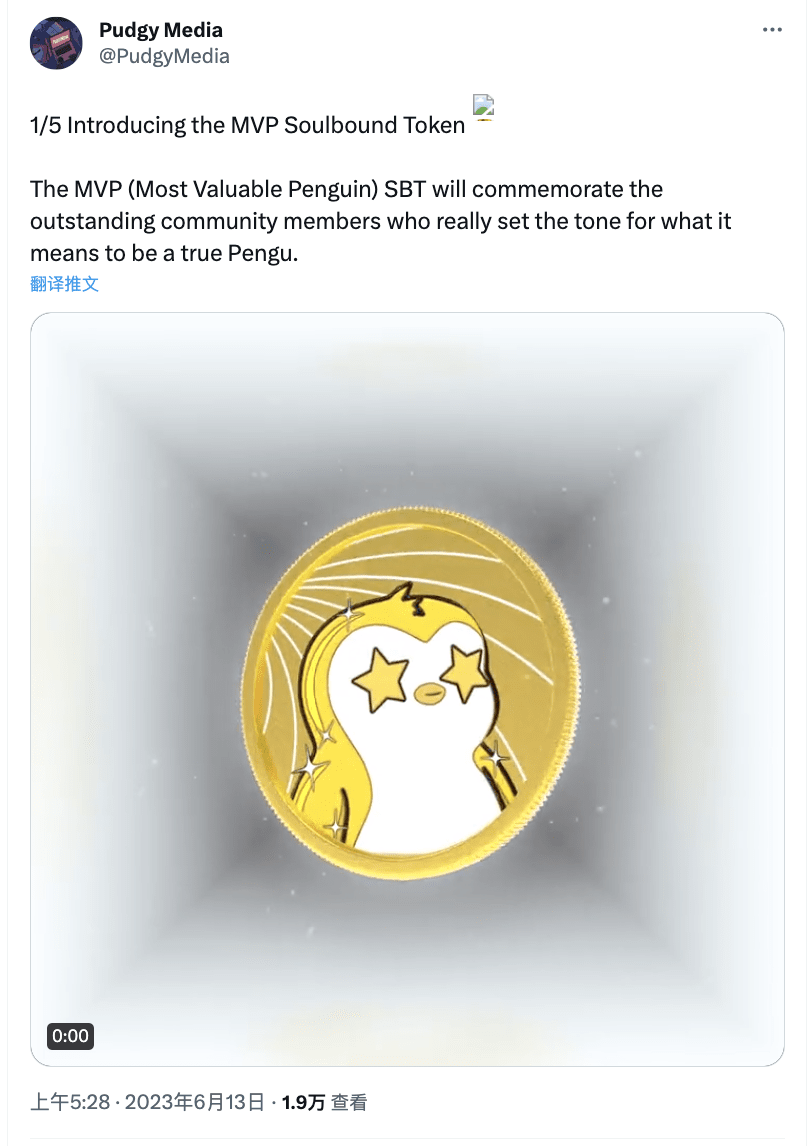Screen dimensions: 810x1146
Task: Click the broken image placeholder icon
Action: [x=484, y=106]
